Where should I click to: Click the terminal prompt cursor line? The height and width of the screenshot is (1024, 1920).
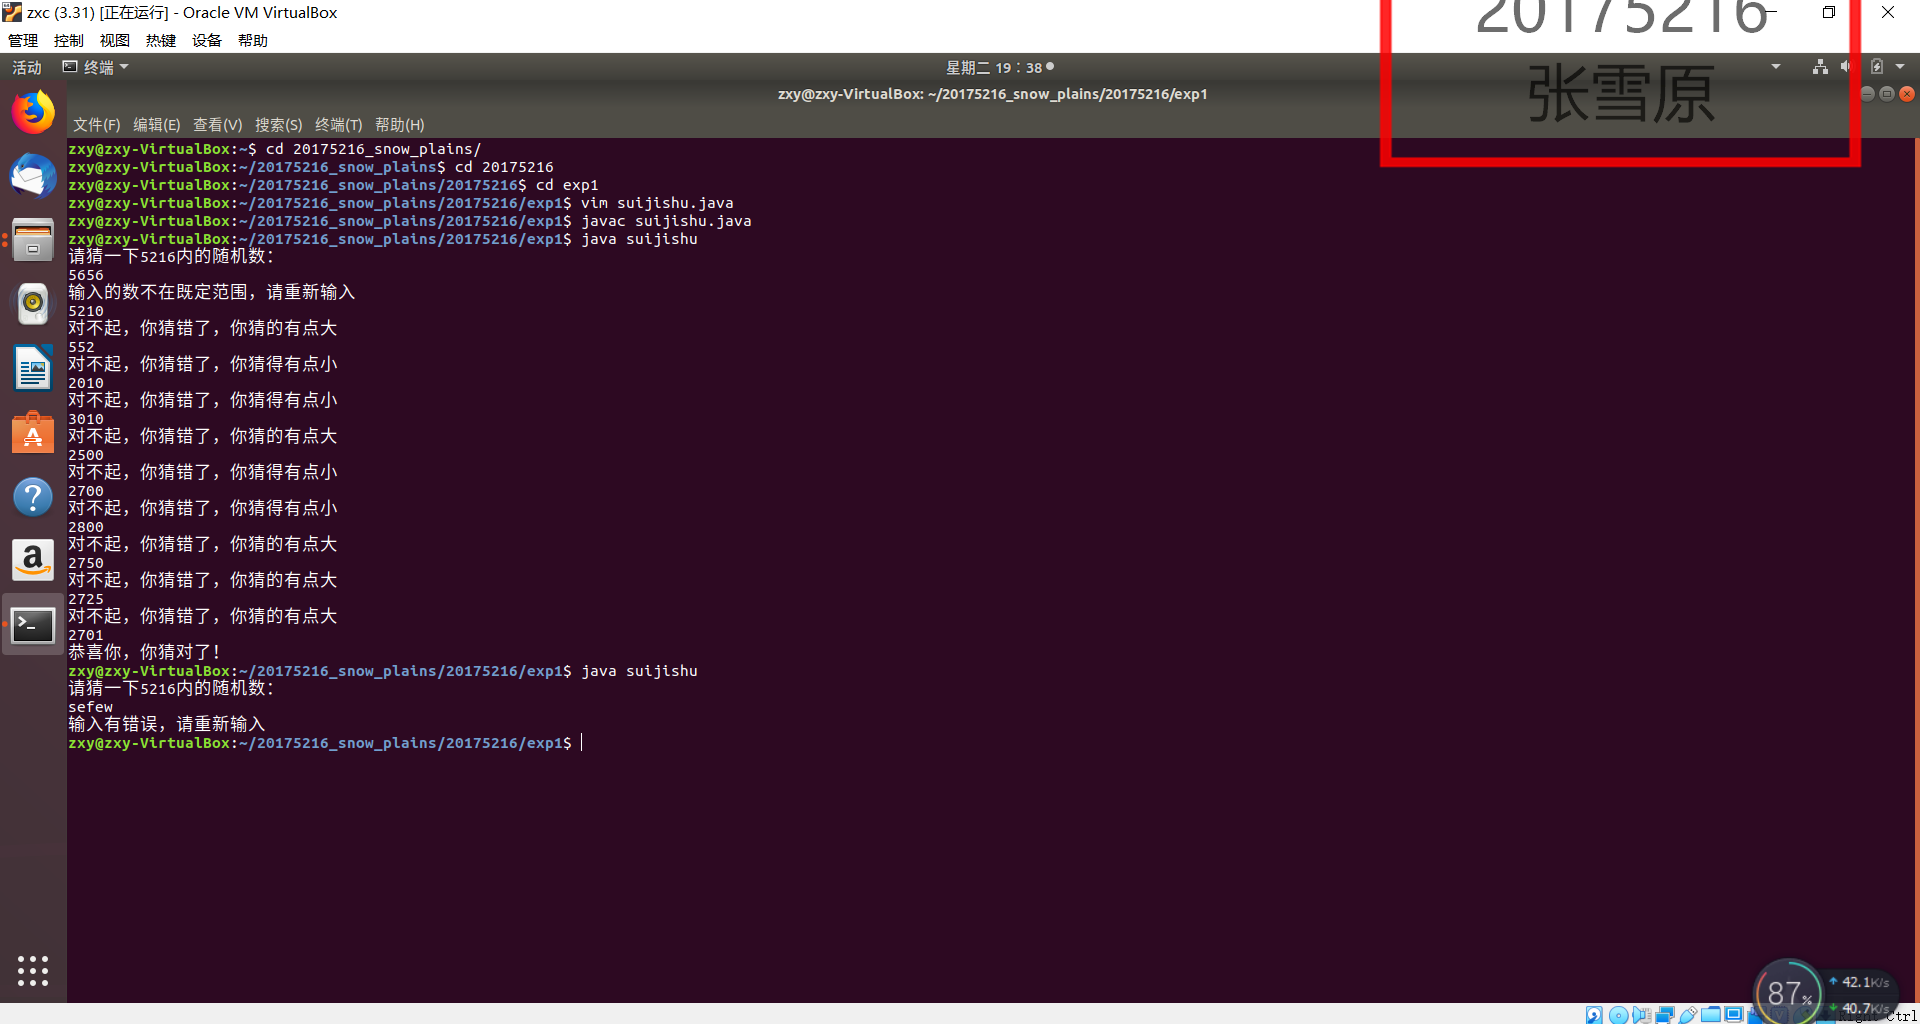click(325, 743)
